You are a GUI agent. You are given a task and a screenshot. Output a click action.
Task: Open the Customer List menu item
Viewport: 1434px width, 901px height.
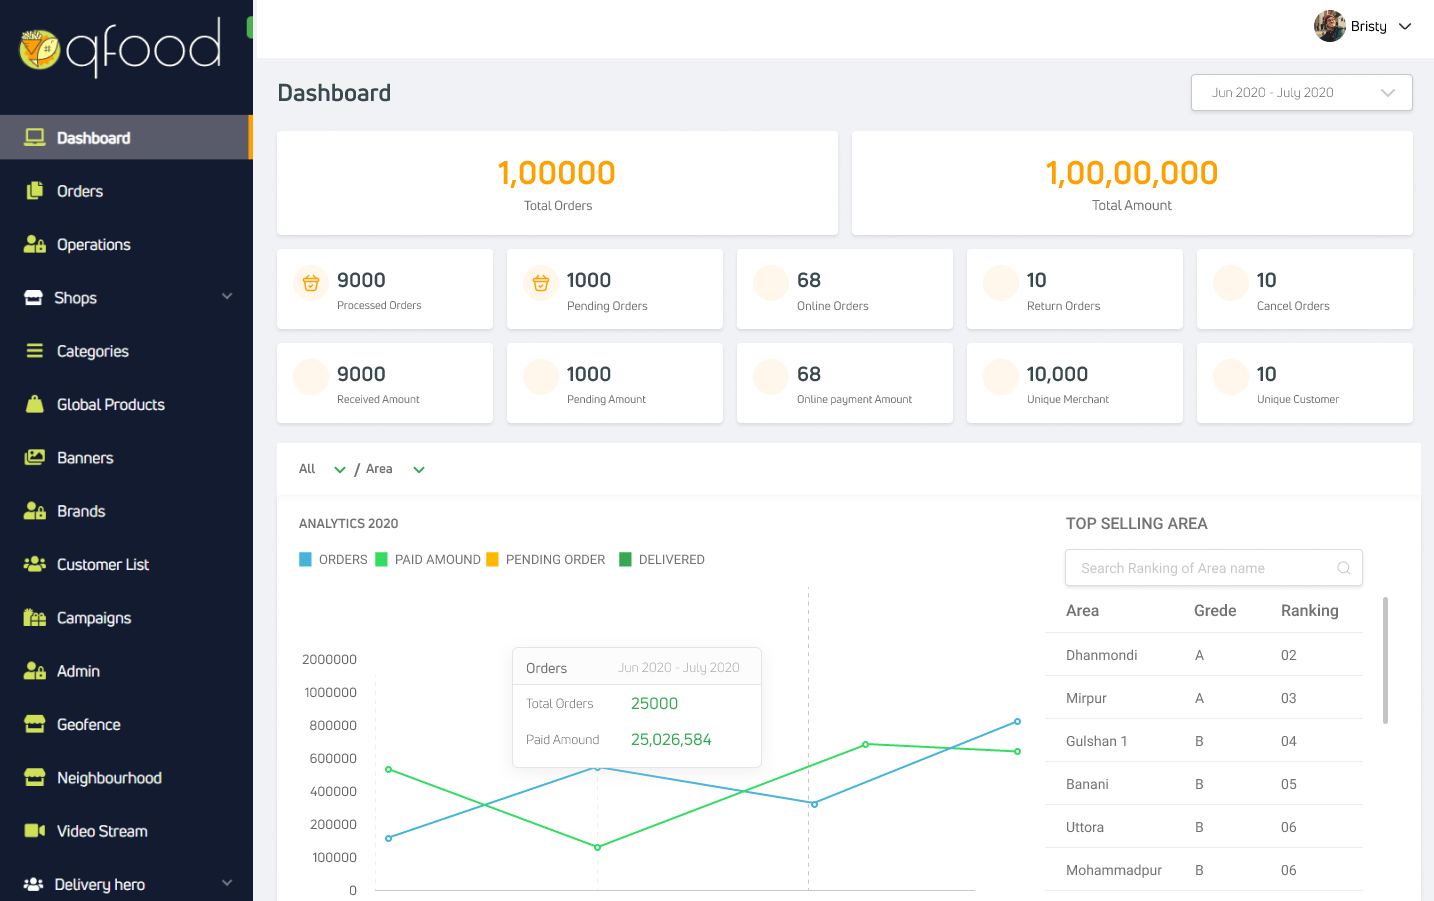click(x=102, y=565)
